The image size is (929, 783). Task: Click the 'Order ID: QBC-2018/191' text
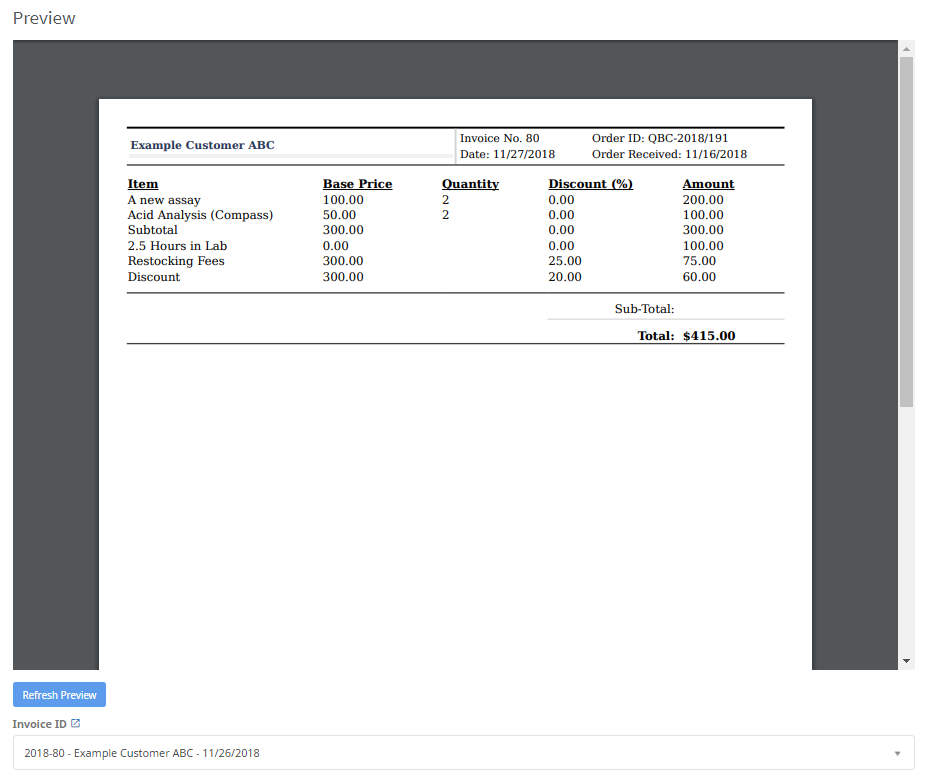pyautogui.click(x=660, y=138)
